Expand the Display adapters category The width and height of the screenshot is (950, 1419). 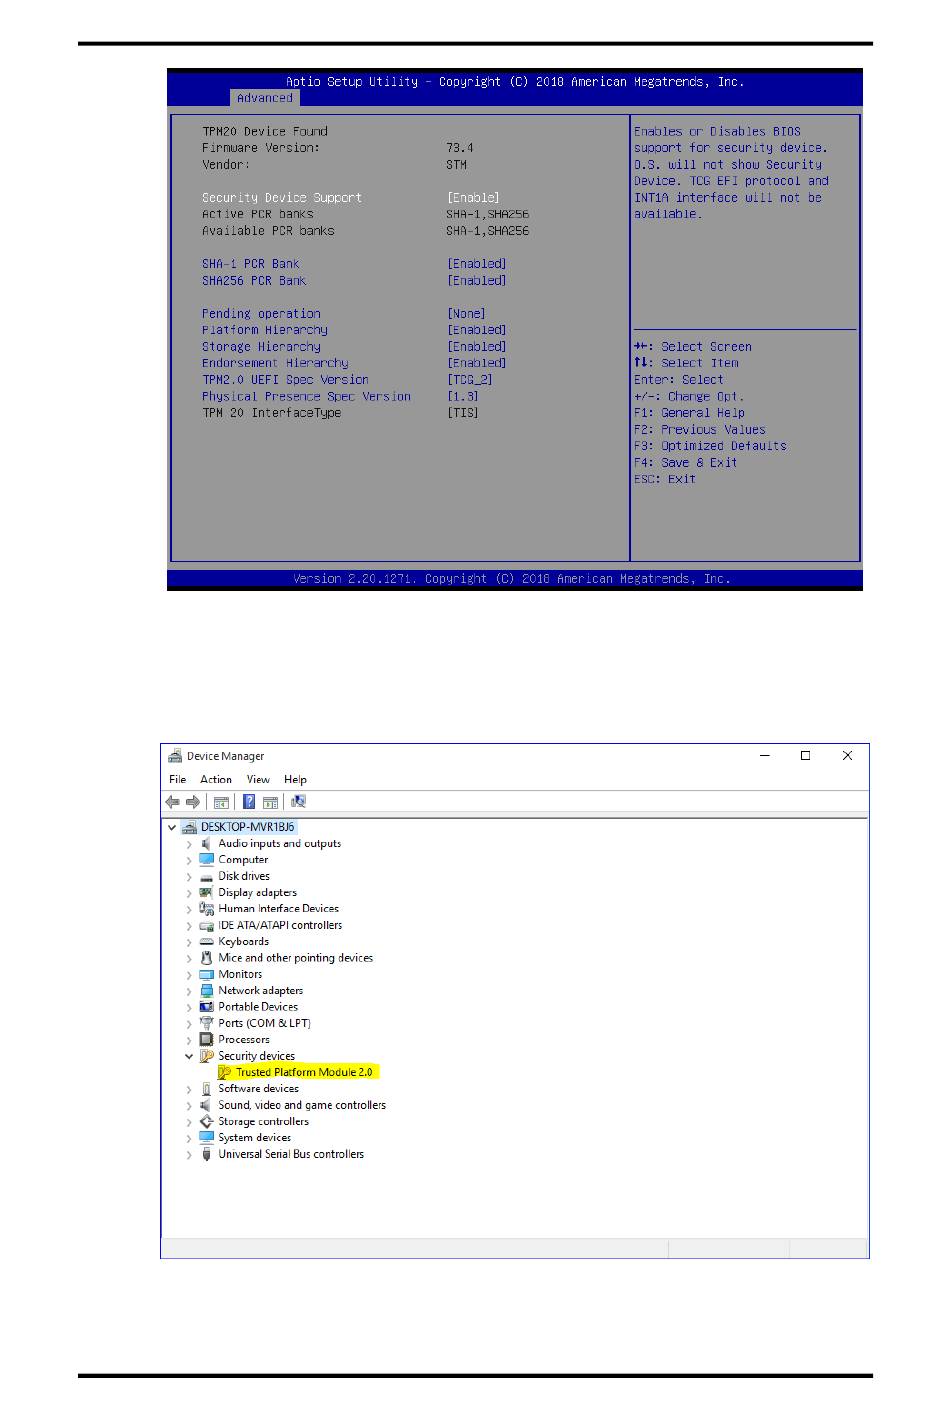point(189,893)
